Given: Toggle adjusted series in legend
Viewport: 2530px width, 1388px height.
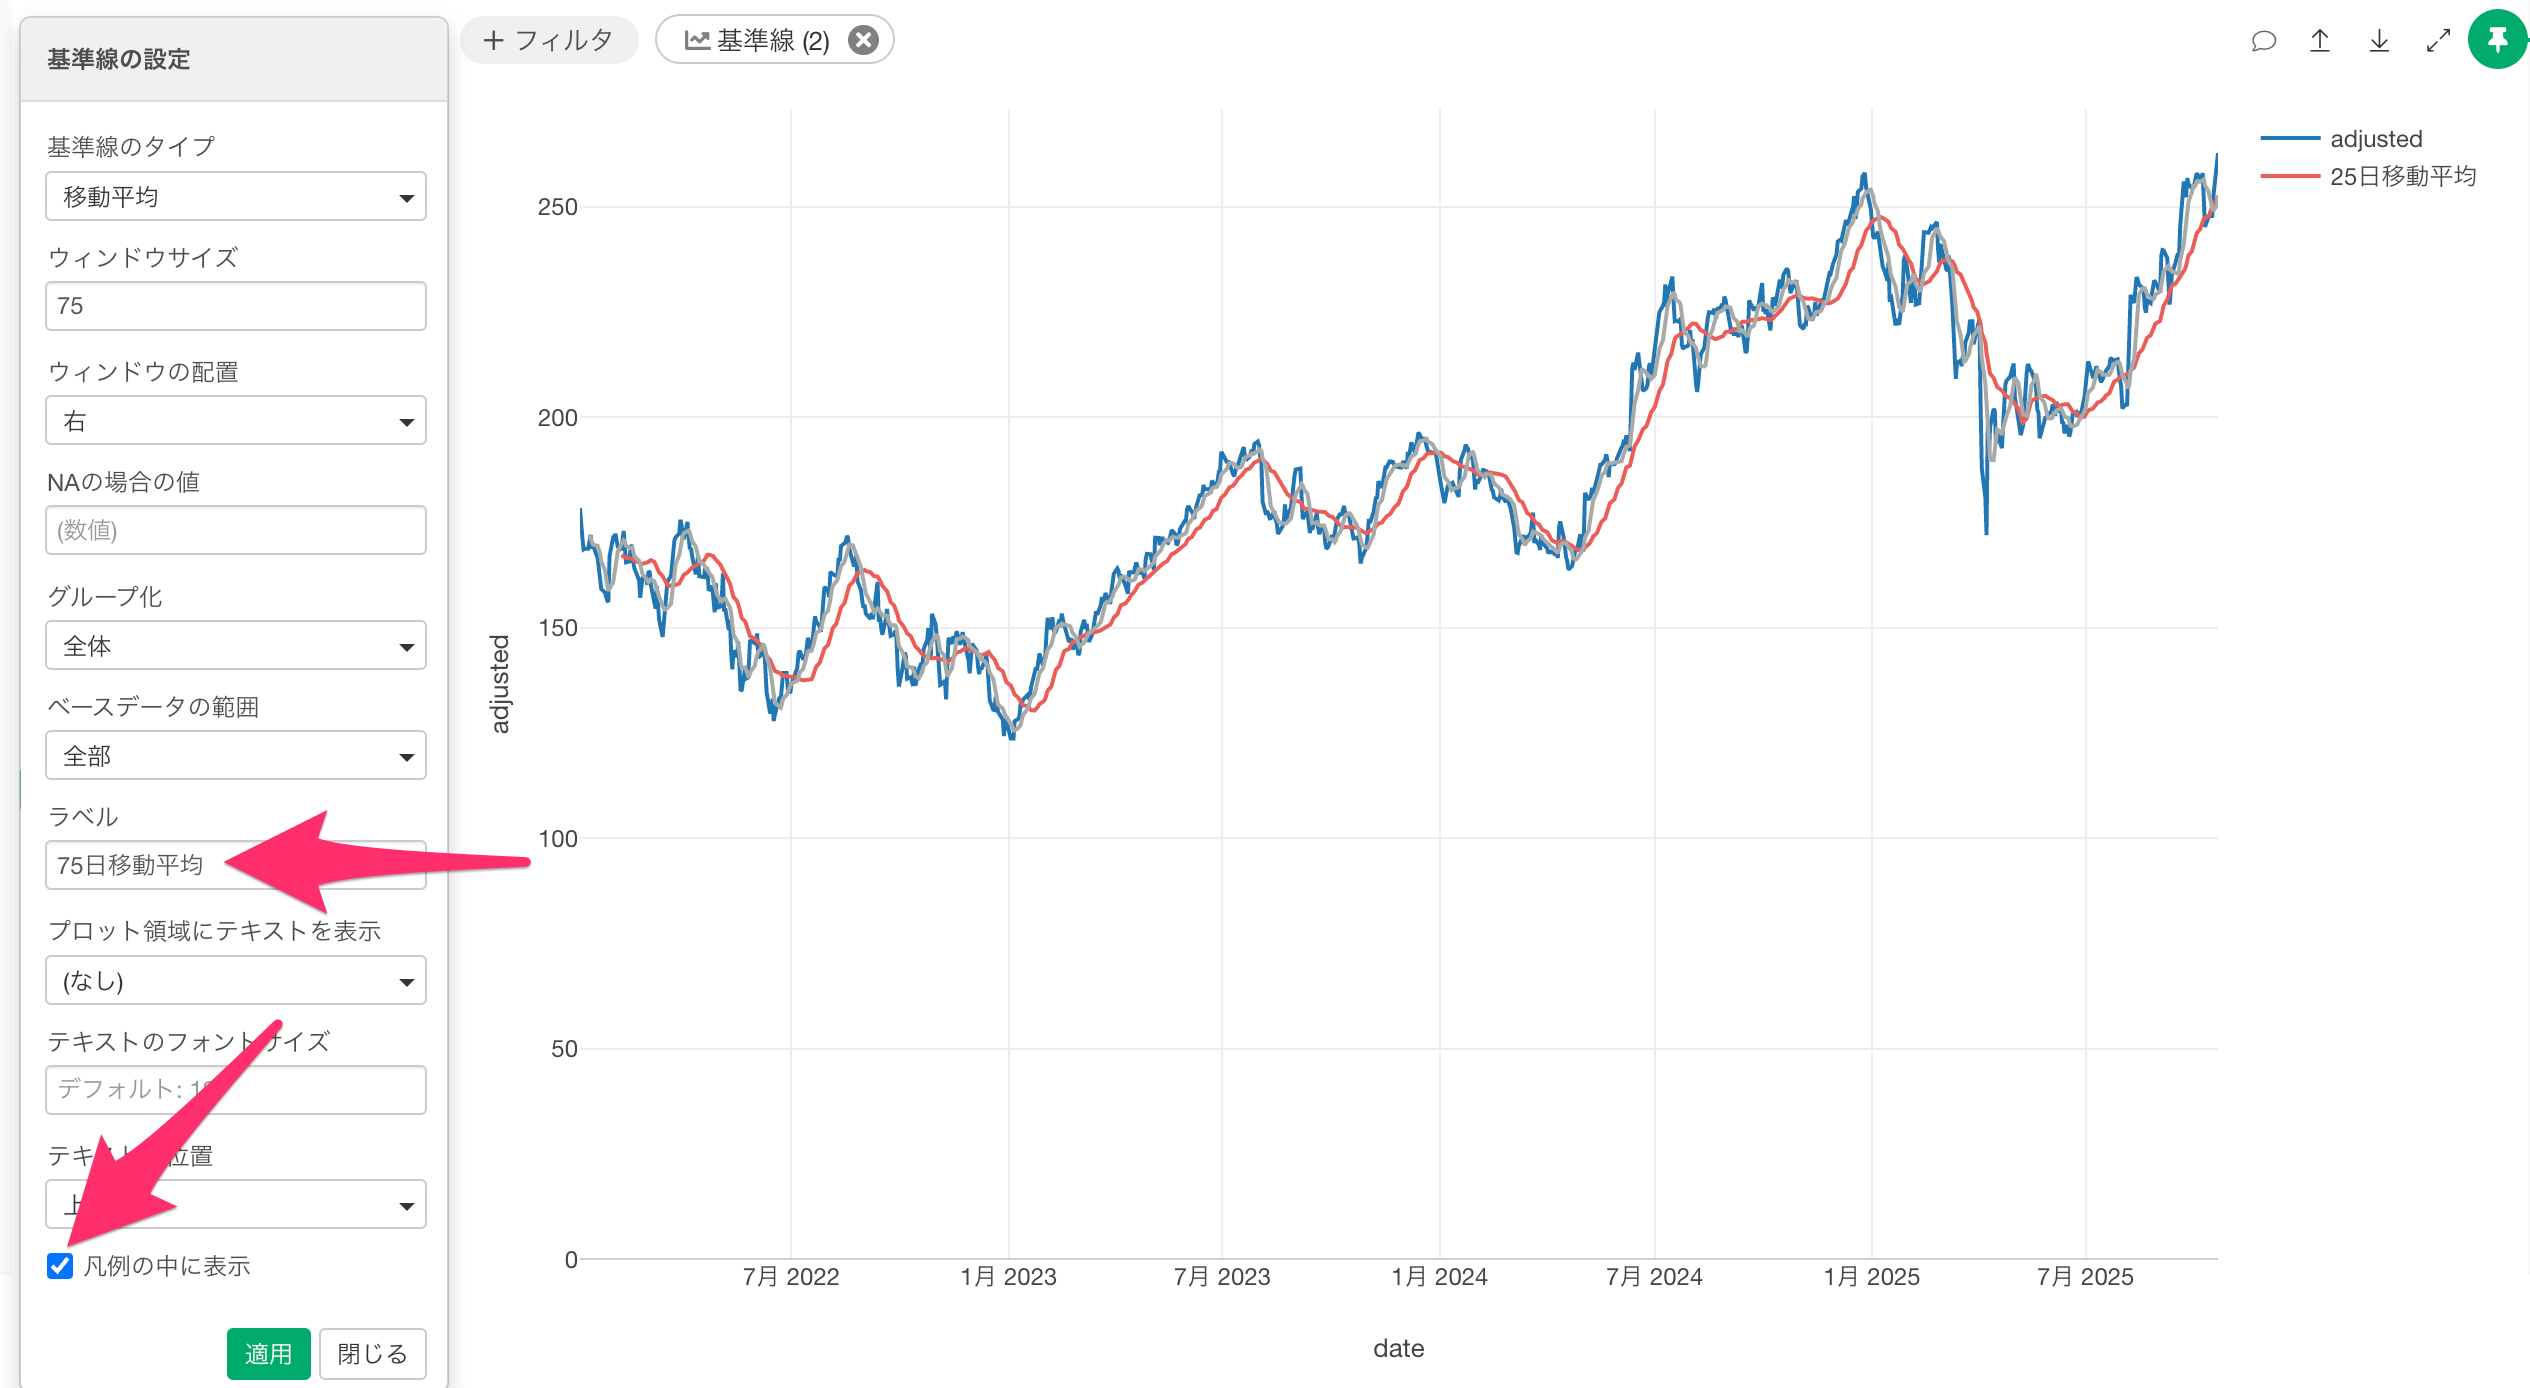Looking at the screenshot, I should click(2375, 139).
